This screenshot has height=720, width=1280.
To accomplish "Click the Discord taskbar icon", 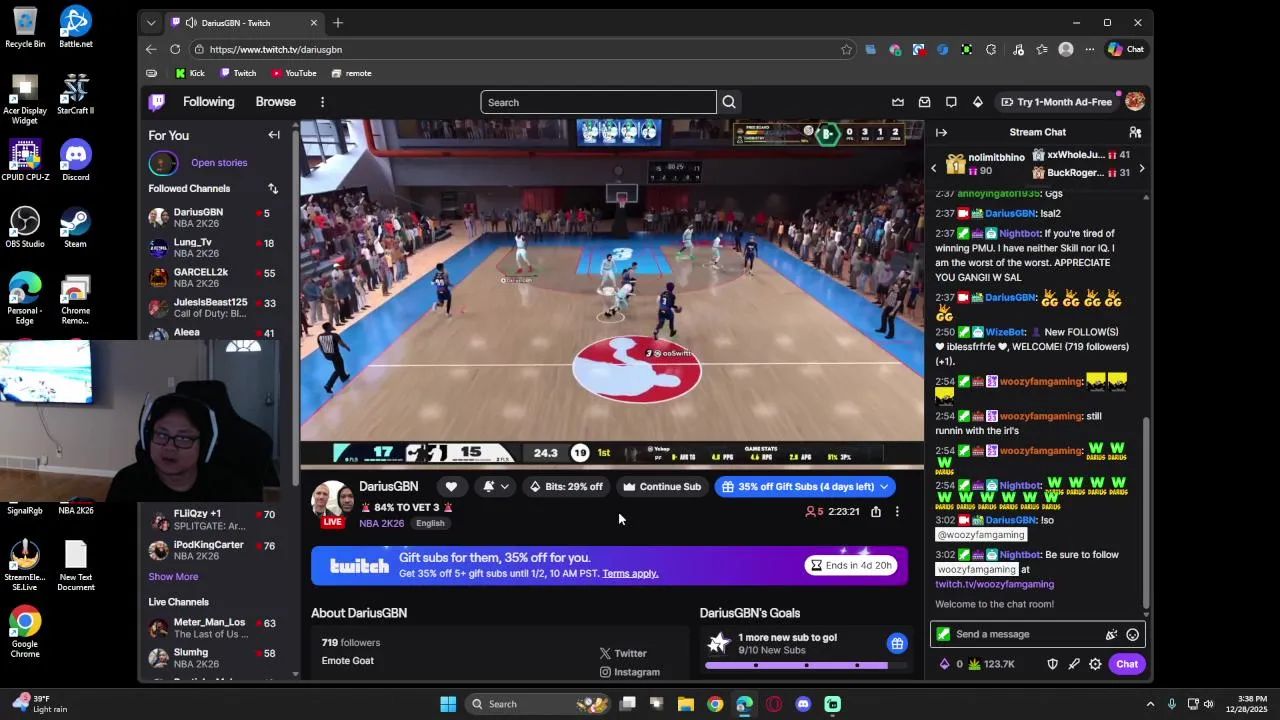I will point(803,704).
